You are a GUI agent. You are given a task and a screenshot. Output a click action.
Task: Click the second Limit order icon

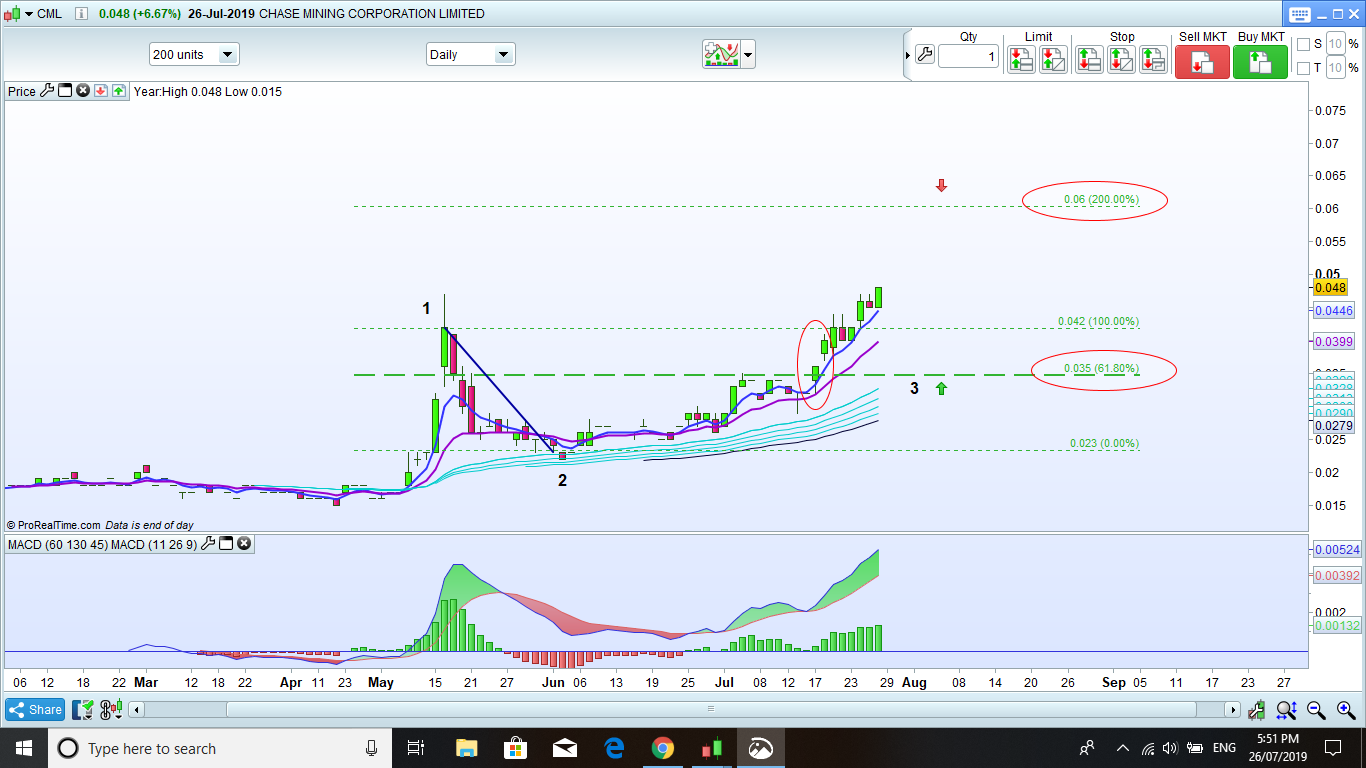(x=1053, y=60)
